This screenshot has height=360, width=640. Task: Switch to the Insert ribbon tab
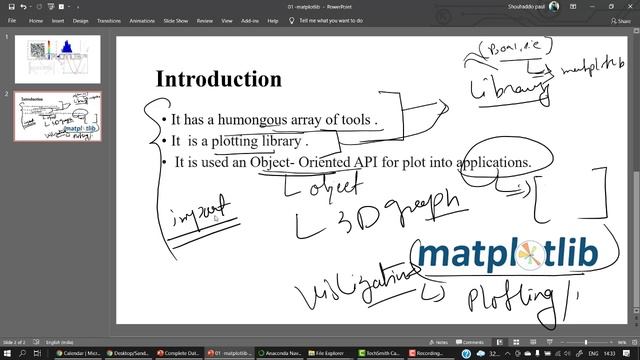click(x=58, y=21)
